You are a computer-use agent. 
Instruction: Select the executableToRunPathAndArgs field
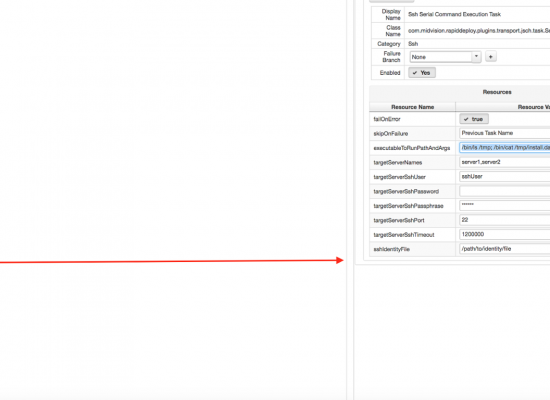point(505,147)
